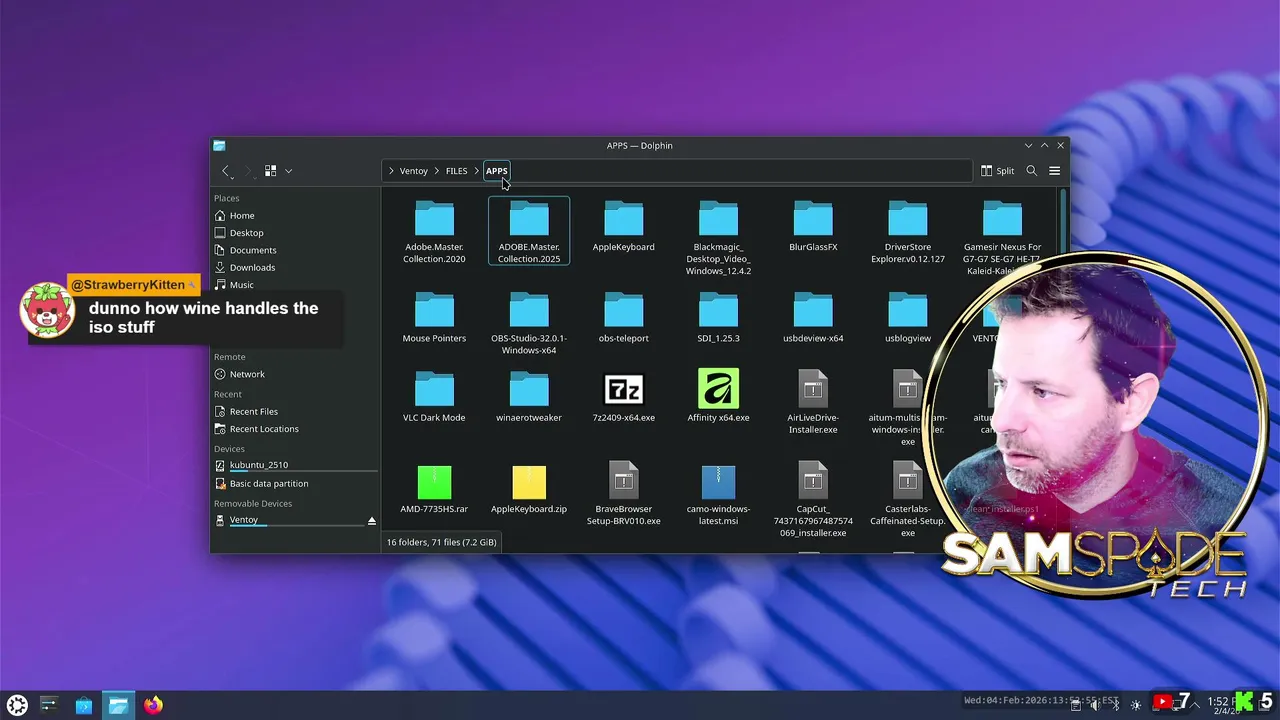Expand the view mode dropdown arrow
Image resolution: width=1280 pixels, height=720 pixels.
click(x=288, y=171)
